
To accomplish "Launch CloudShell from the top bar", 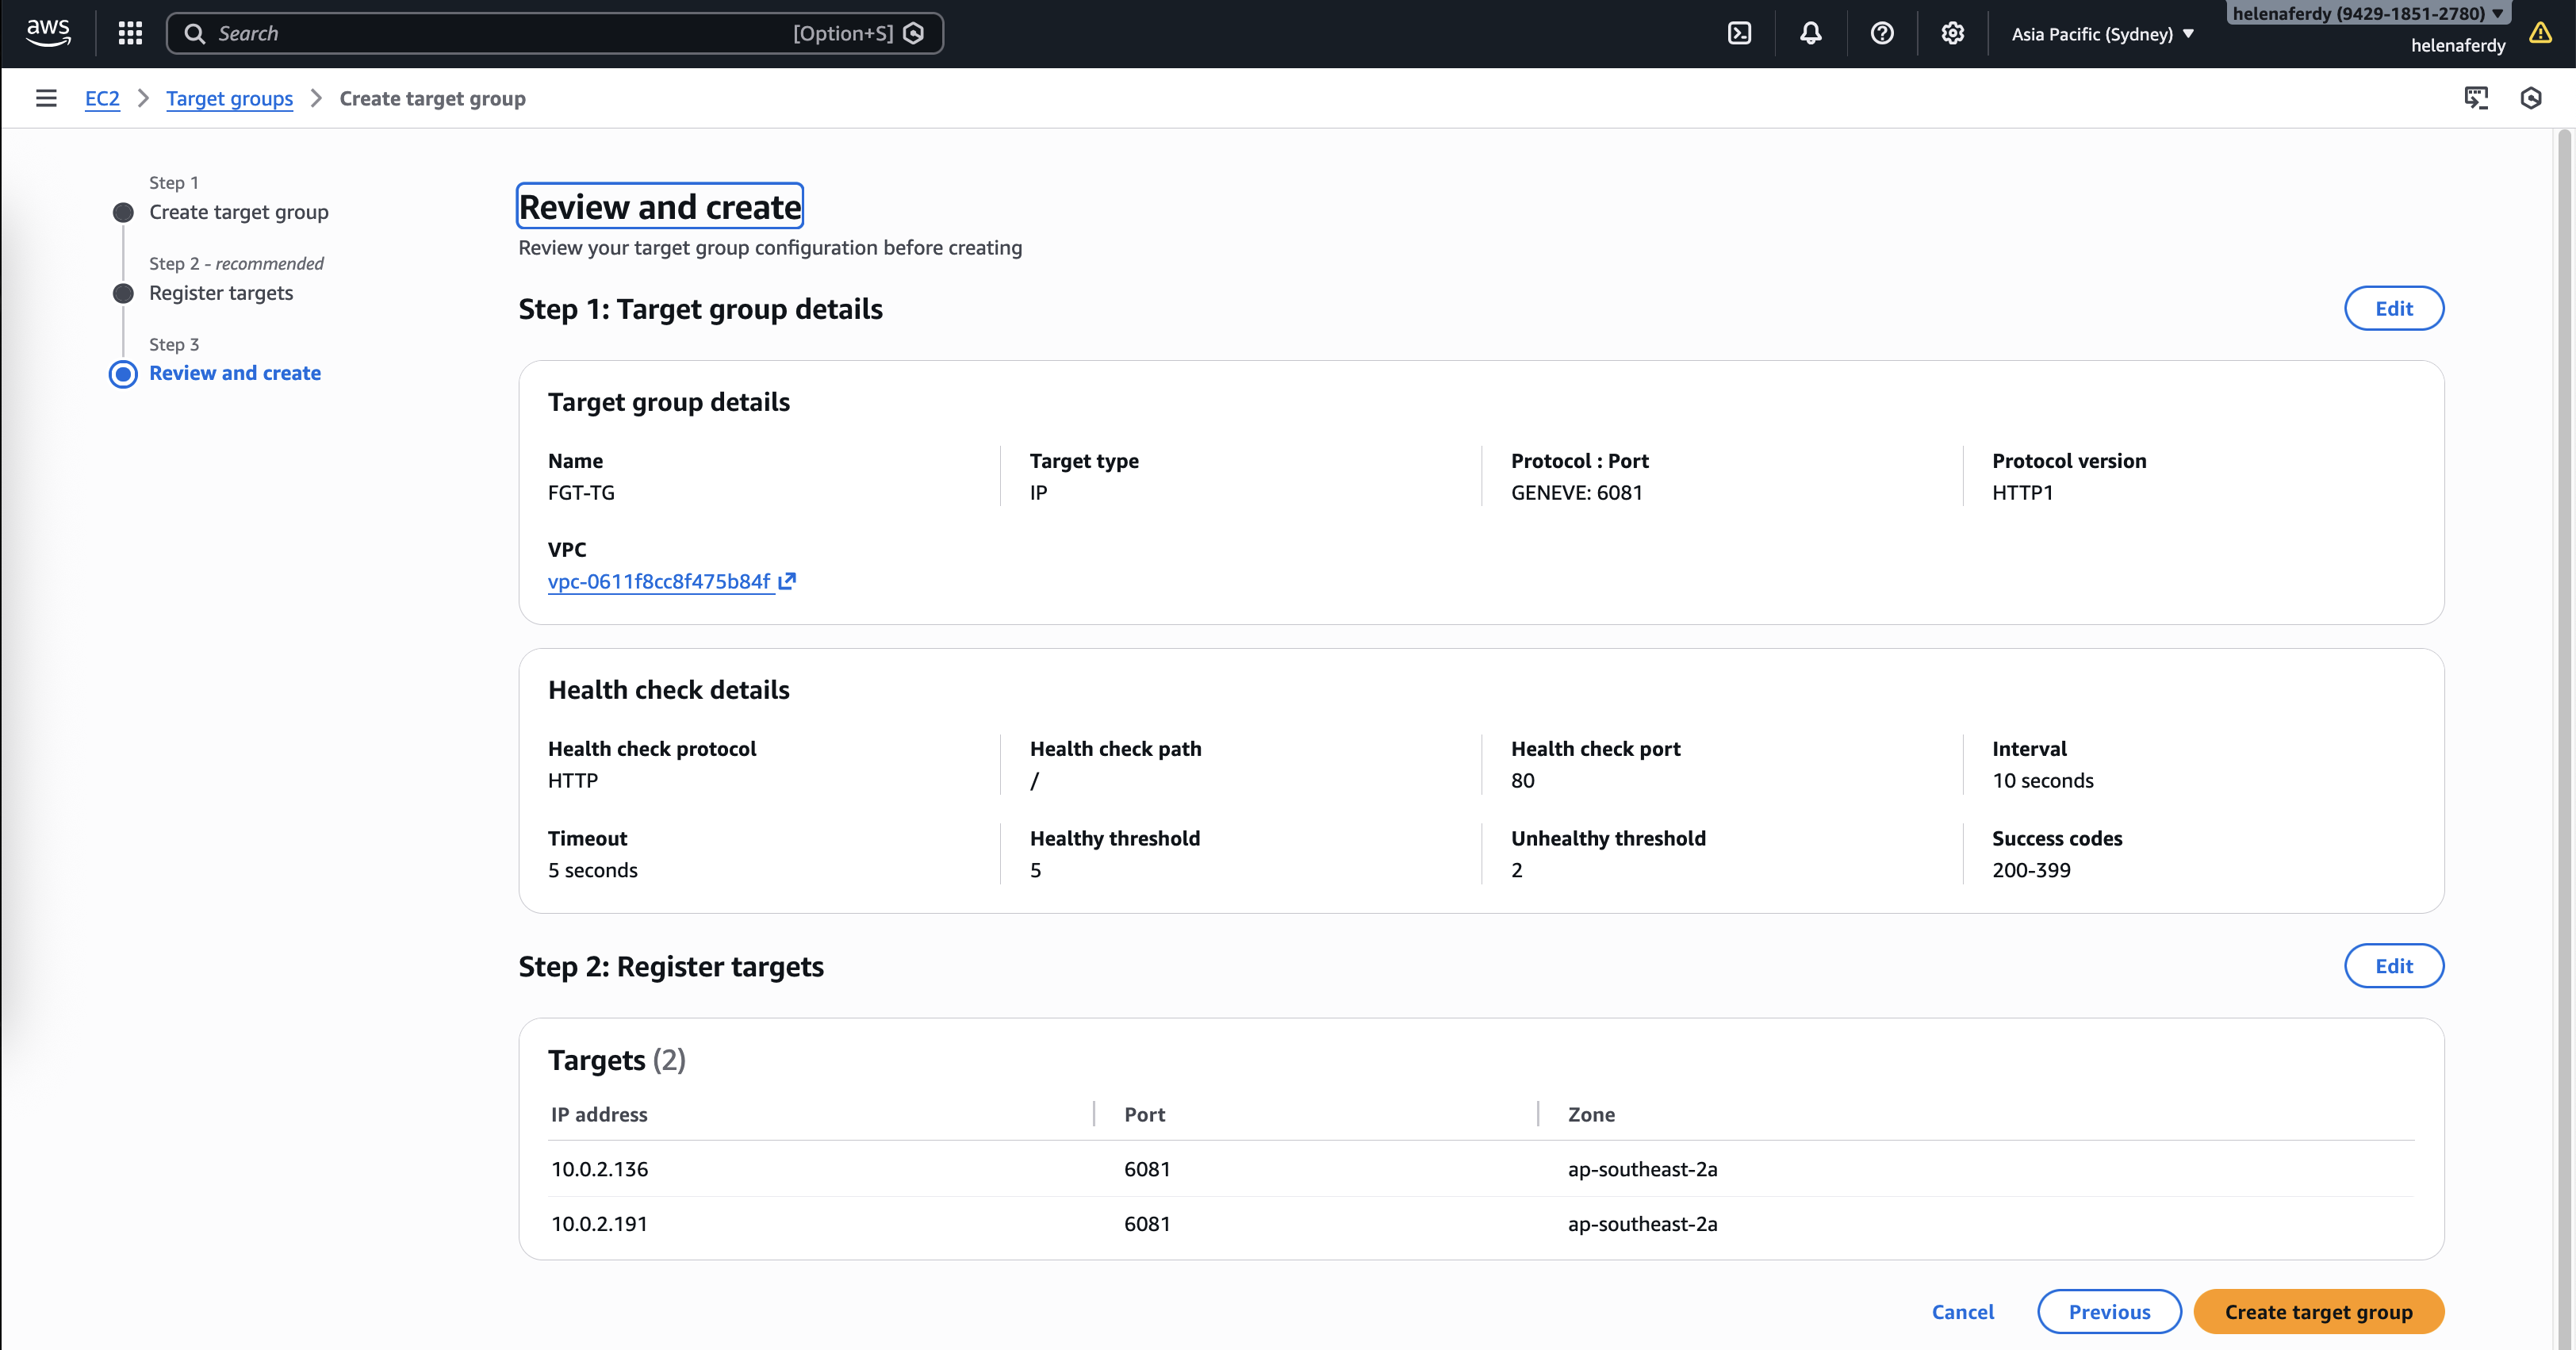I will point(1739,33).
